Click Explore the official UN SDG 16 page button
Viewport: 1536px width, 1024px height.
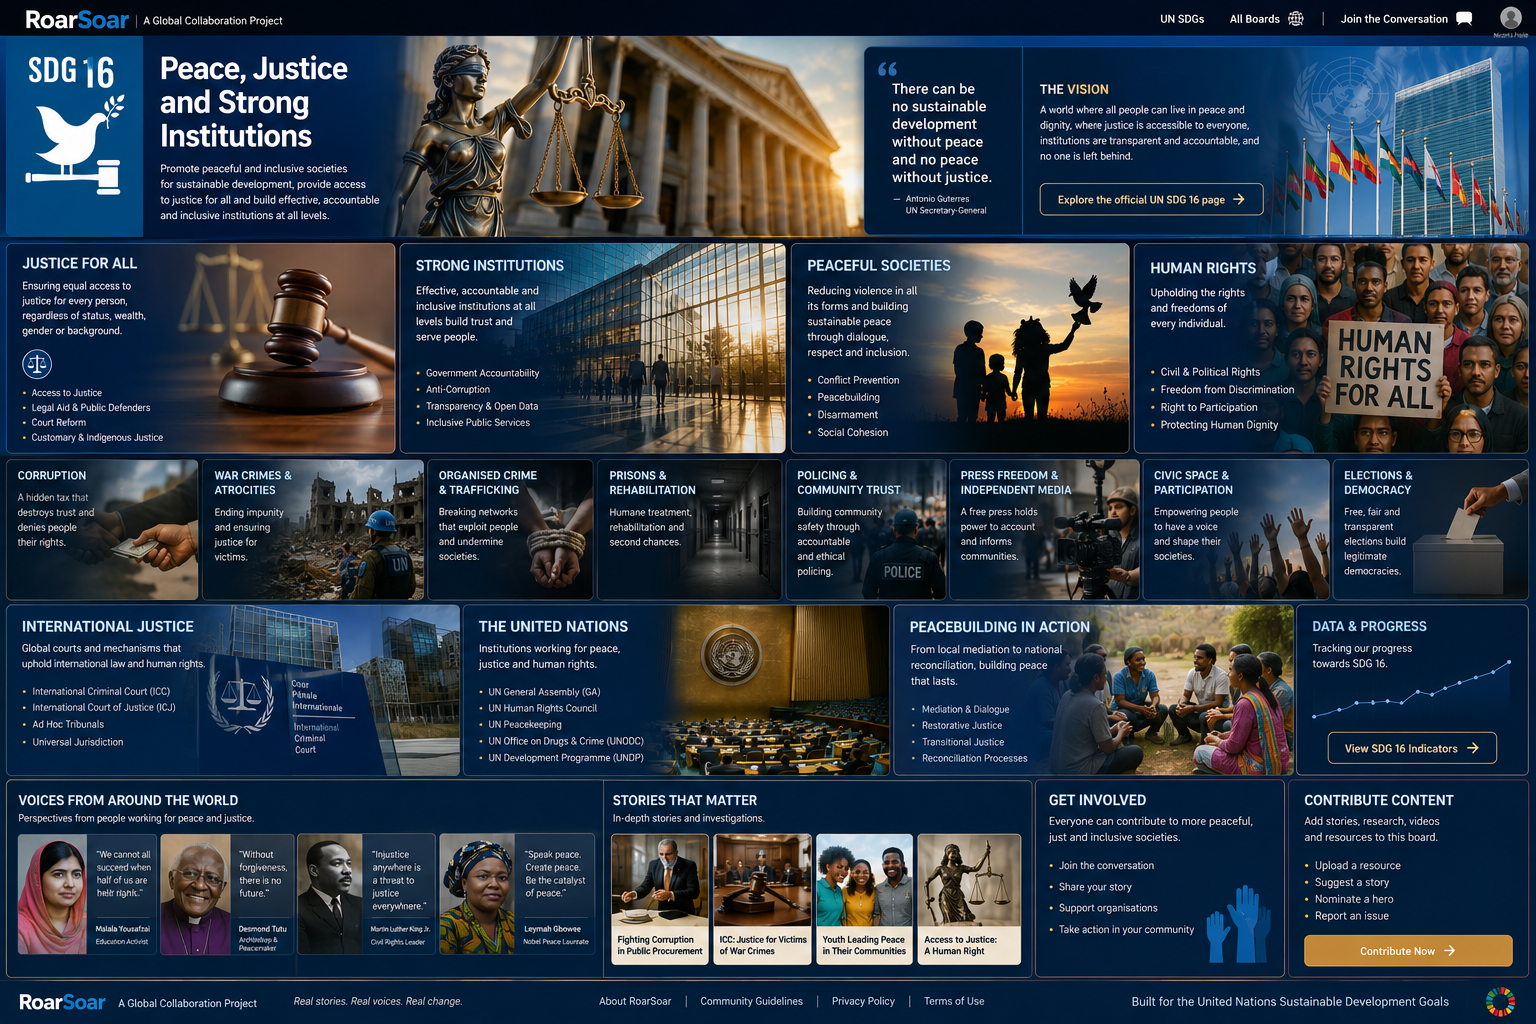(1151, 199)
